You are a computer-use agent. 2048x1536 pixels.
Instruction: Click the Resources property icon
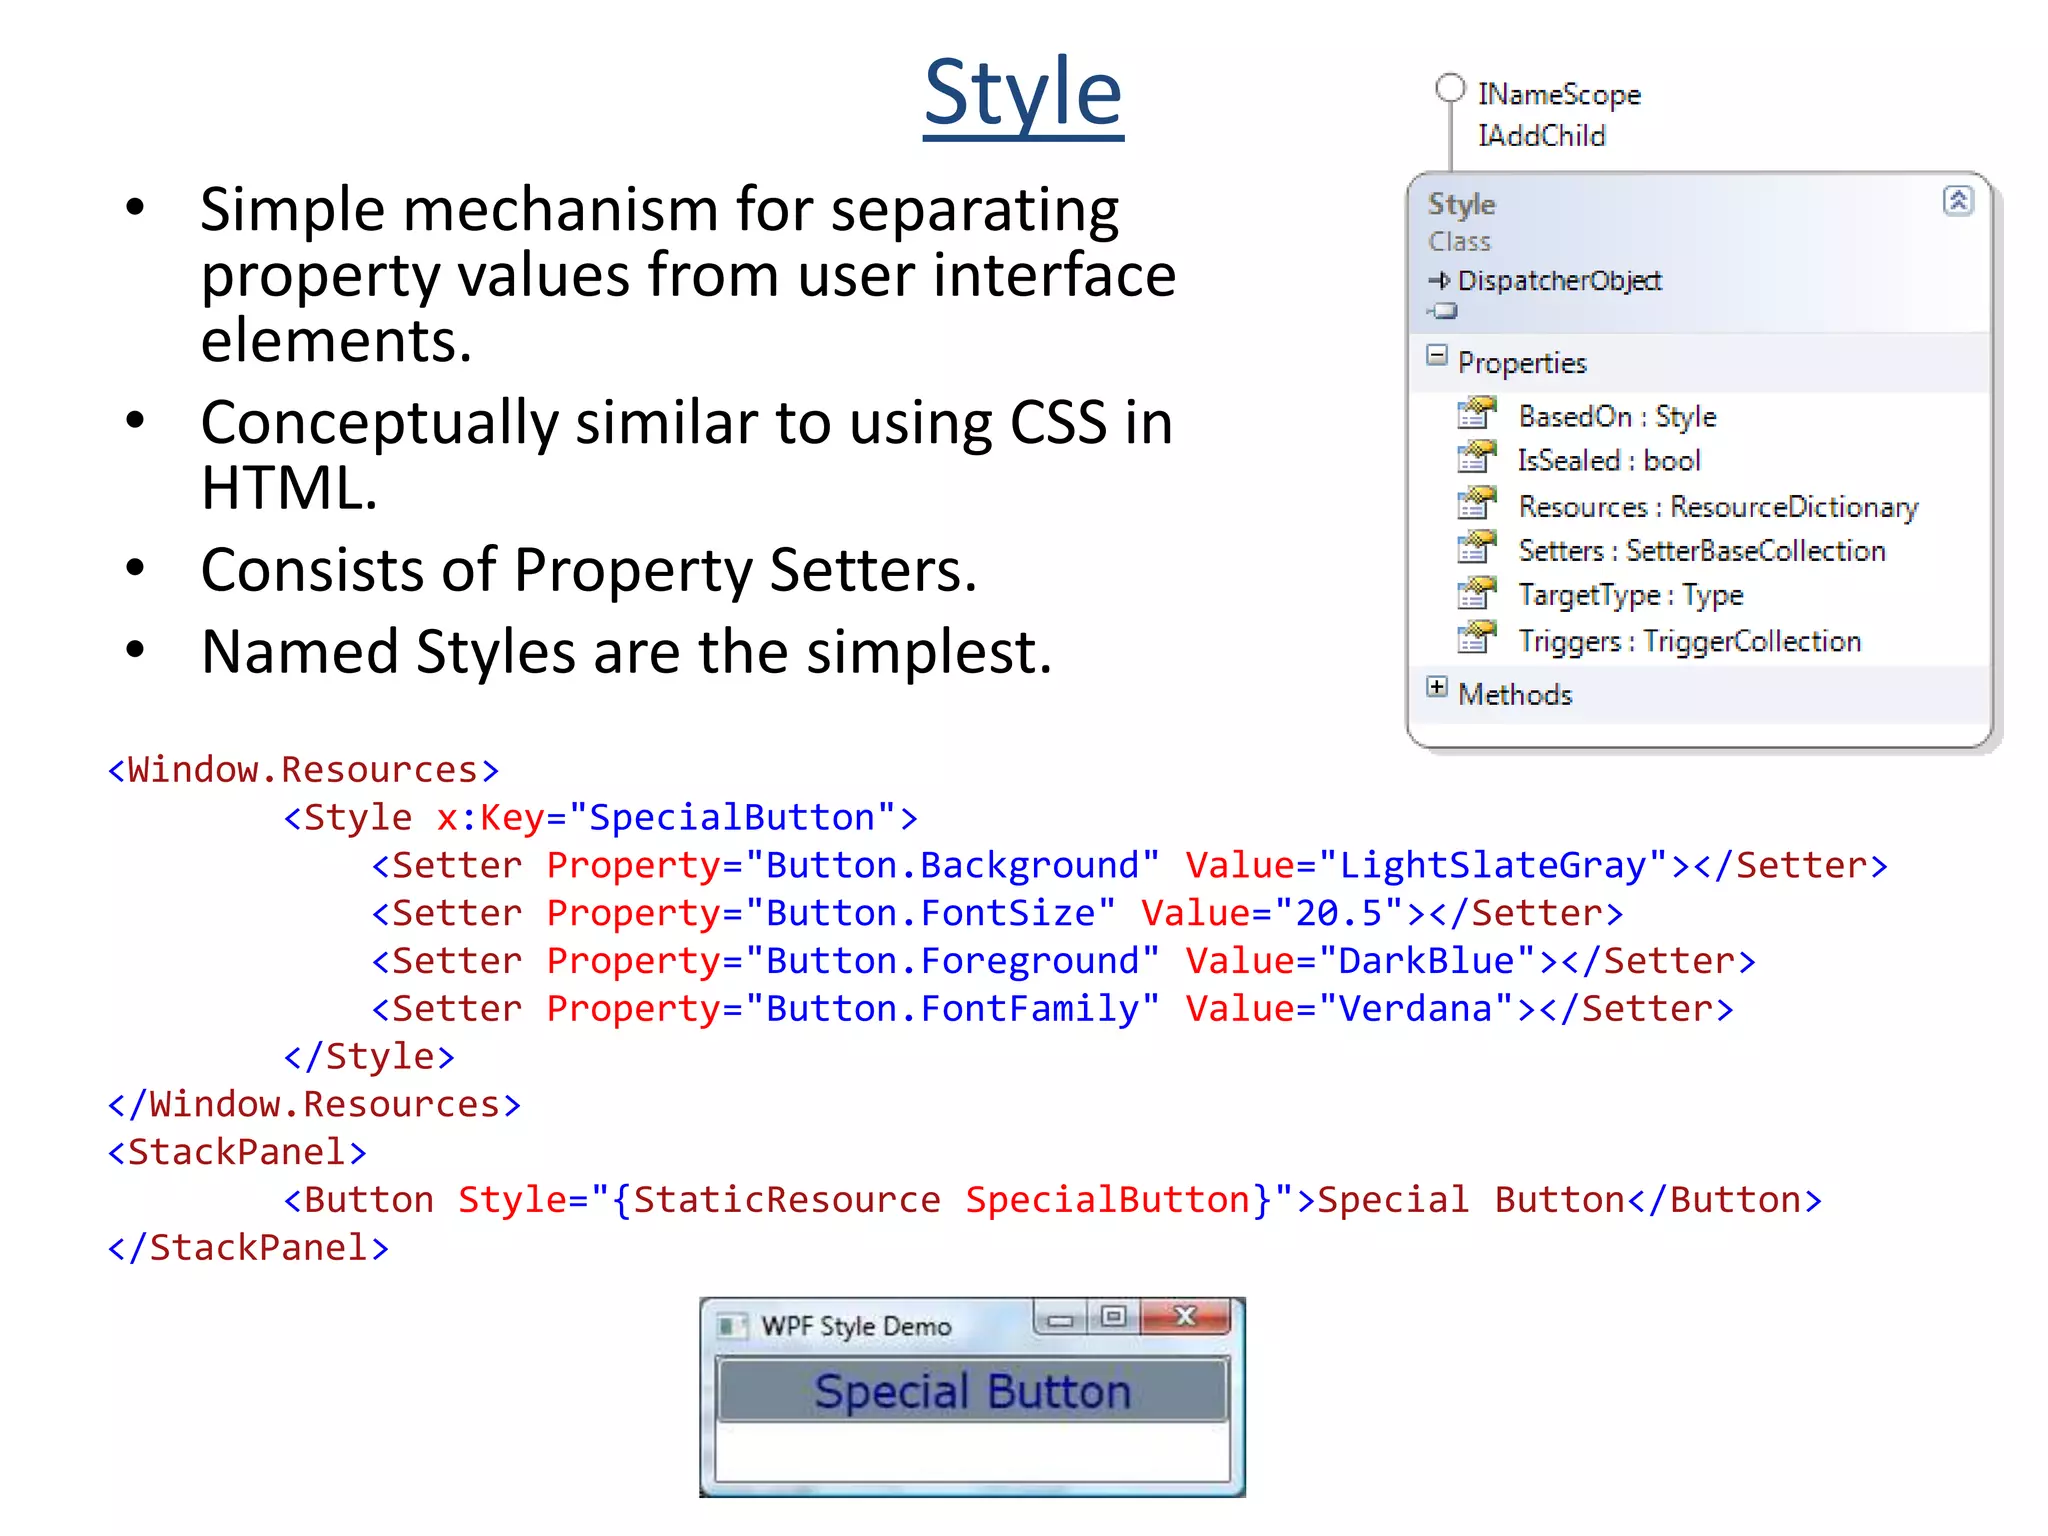click(x=1476, y=504)
